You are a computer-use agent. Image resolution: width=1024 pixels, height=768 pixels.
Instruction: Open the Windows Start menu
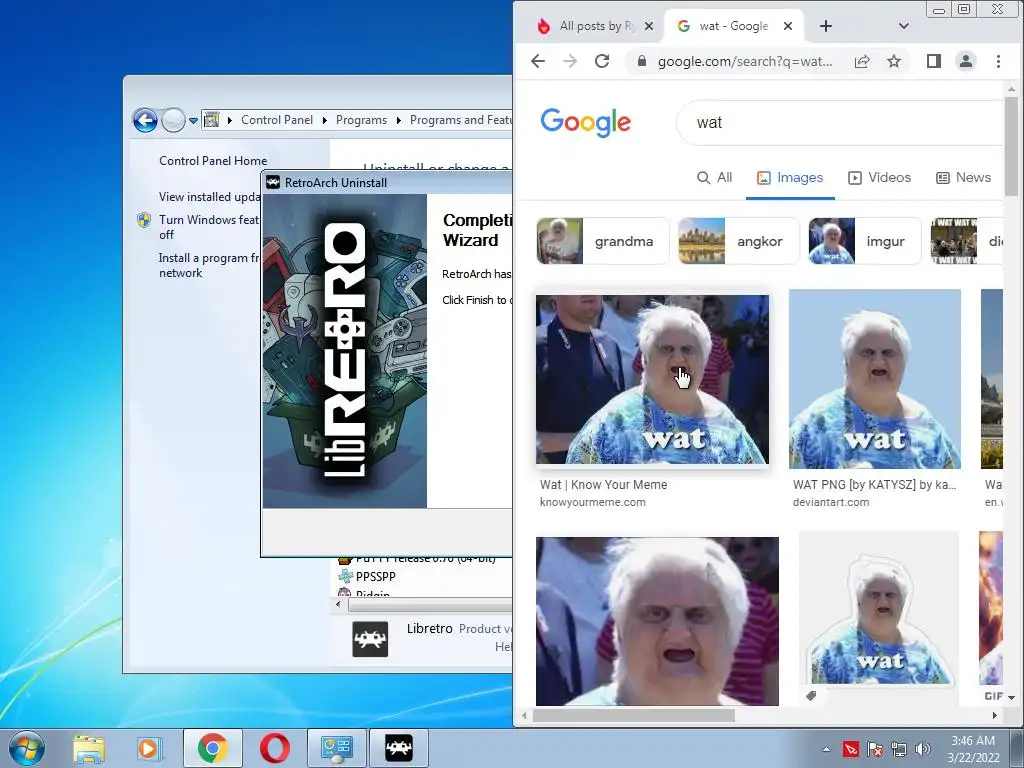pos(27,748)
